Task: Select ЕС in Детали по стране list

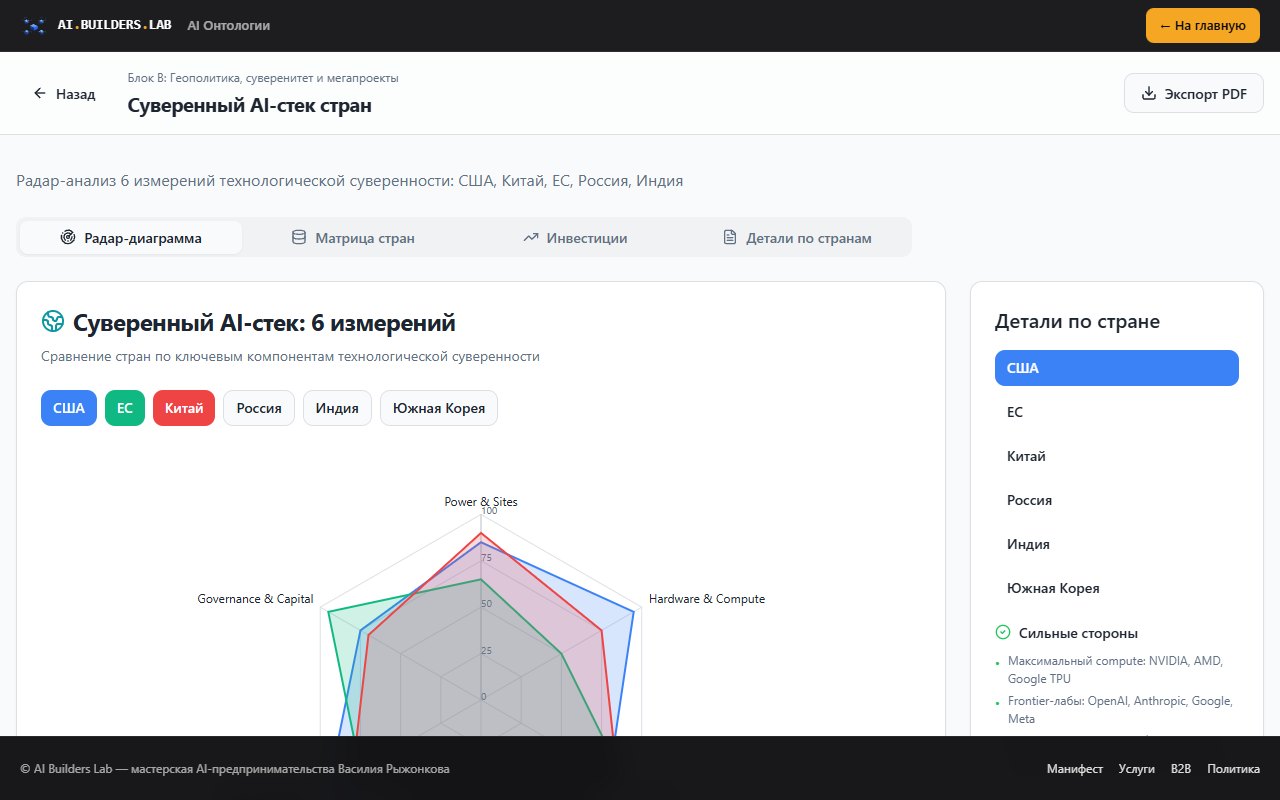Action: tap(1117, 412)
